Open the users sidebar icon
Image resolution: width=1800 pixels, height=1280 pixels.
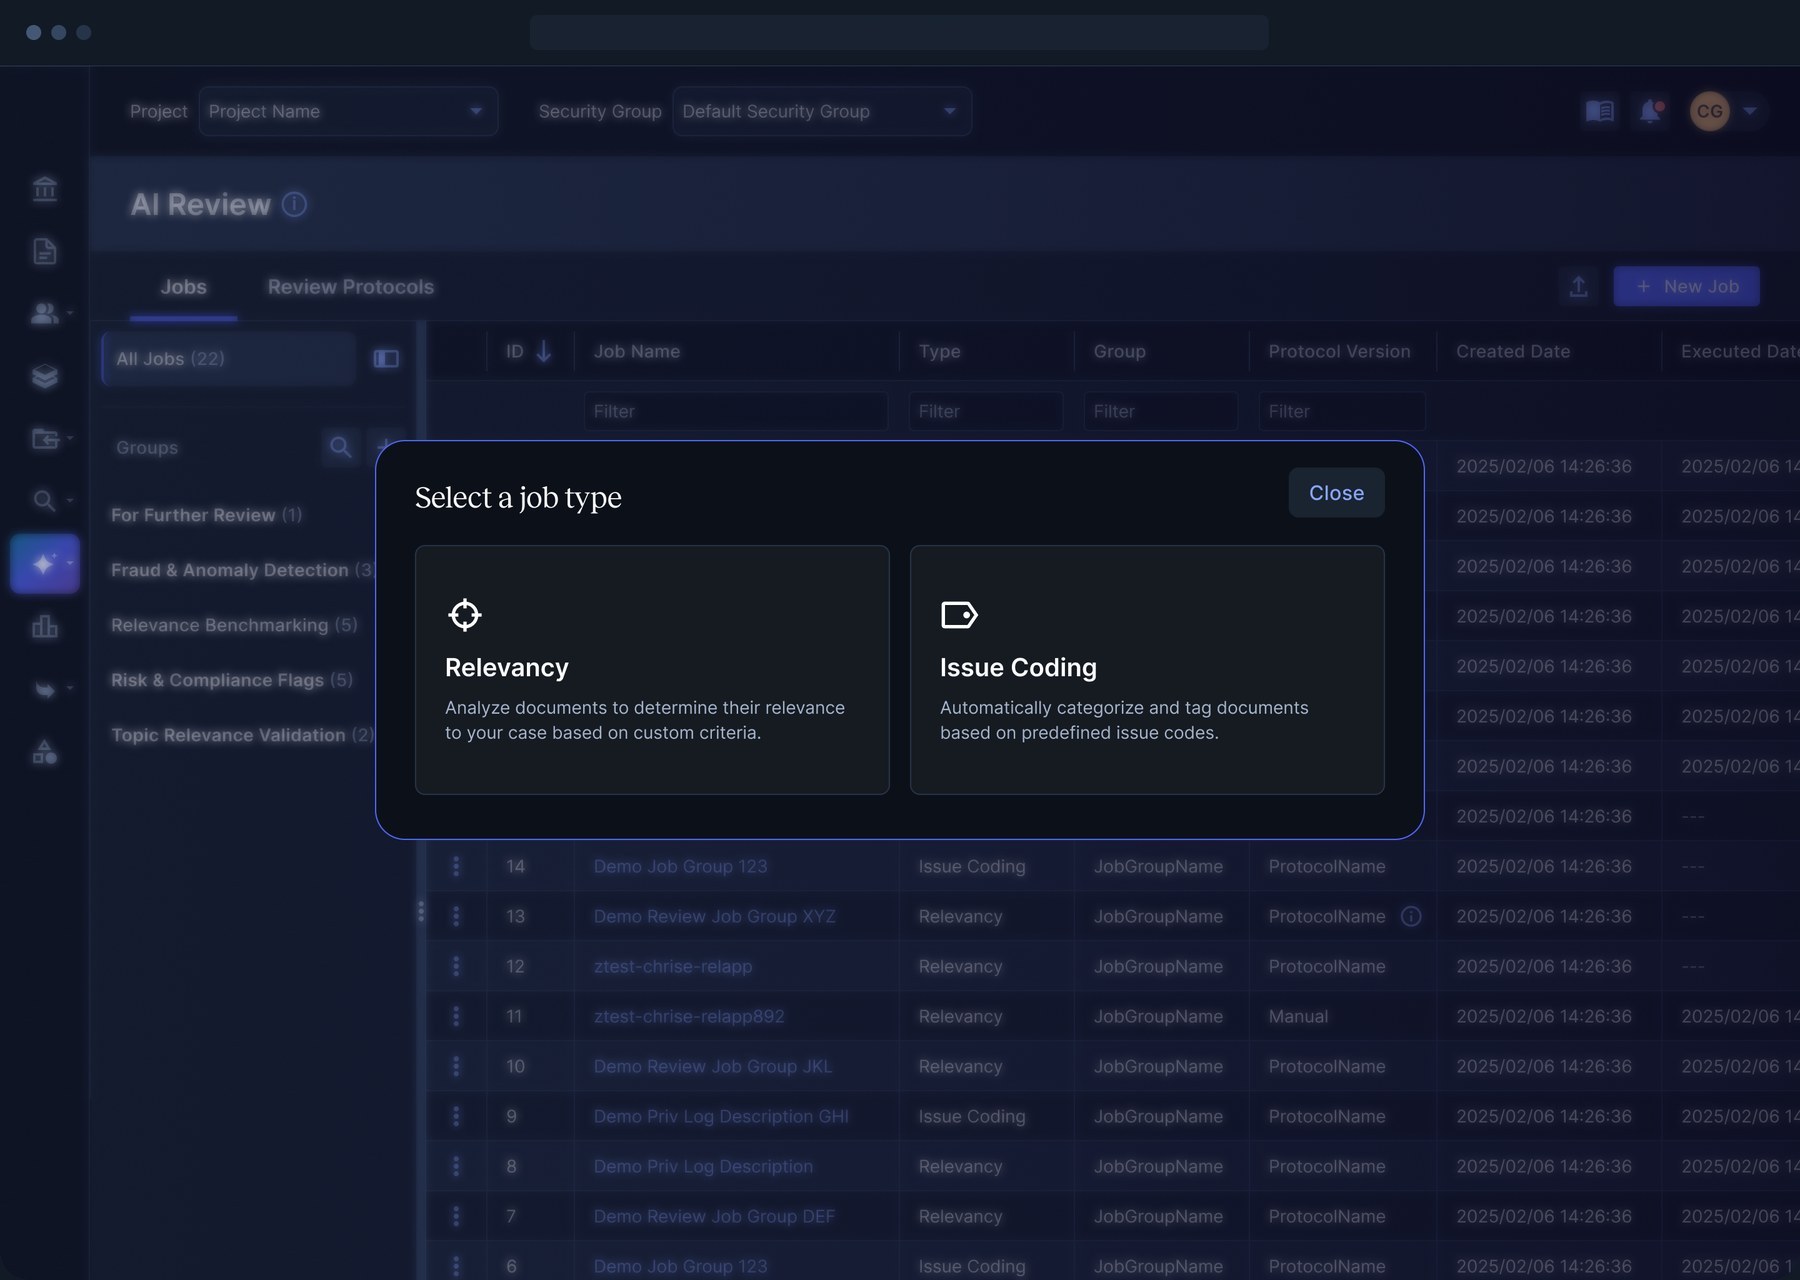[44, 313]
